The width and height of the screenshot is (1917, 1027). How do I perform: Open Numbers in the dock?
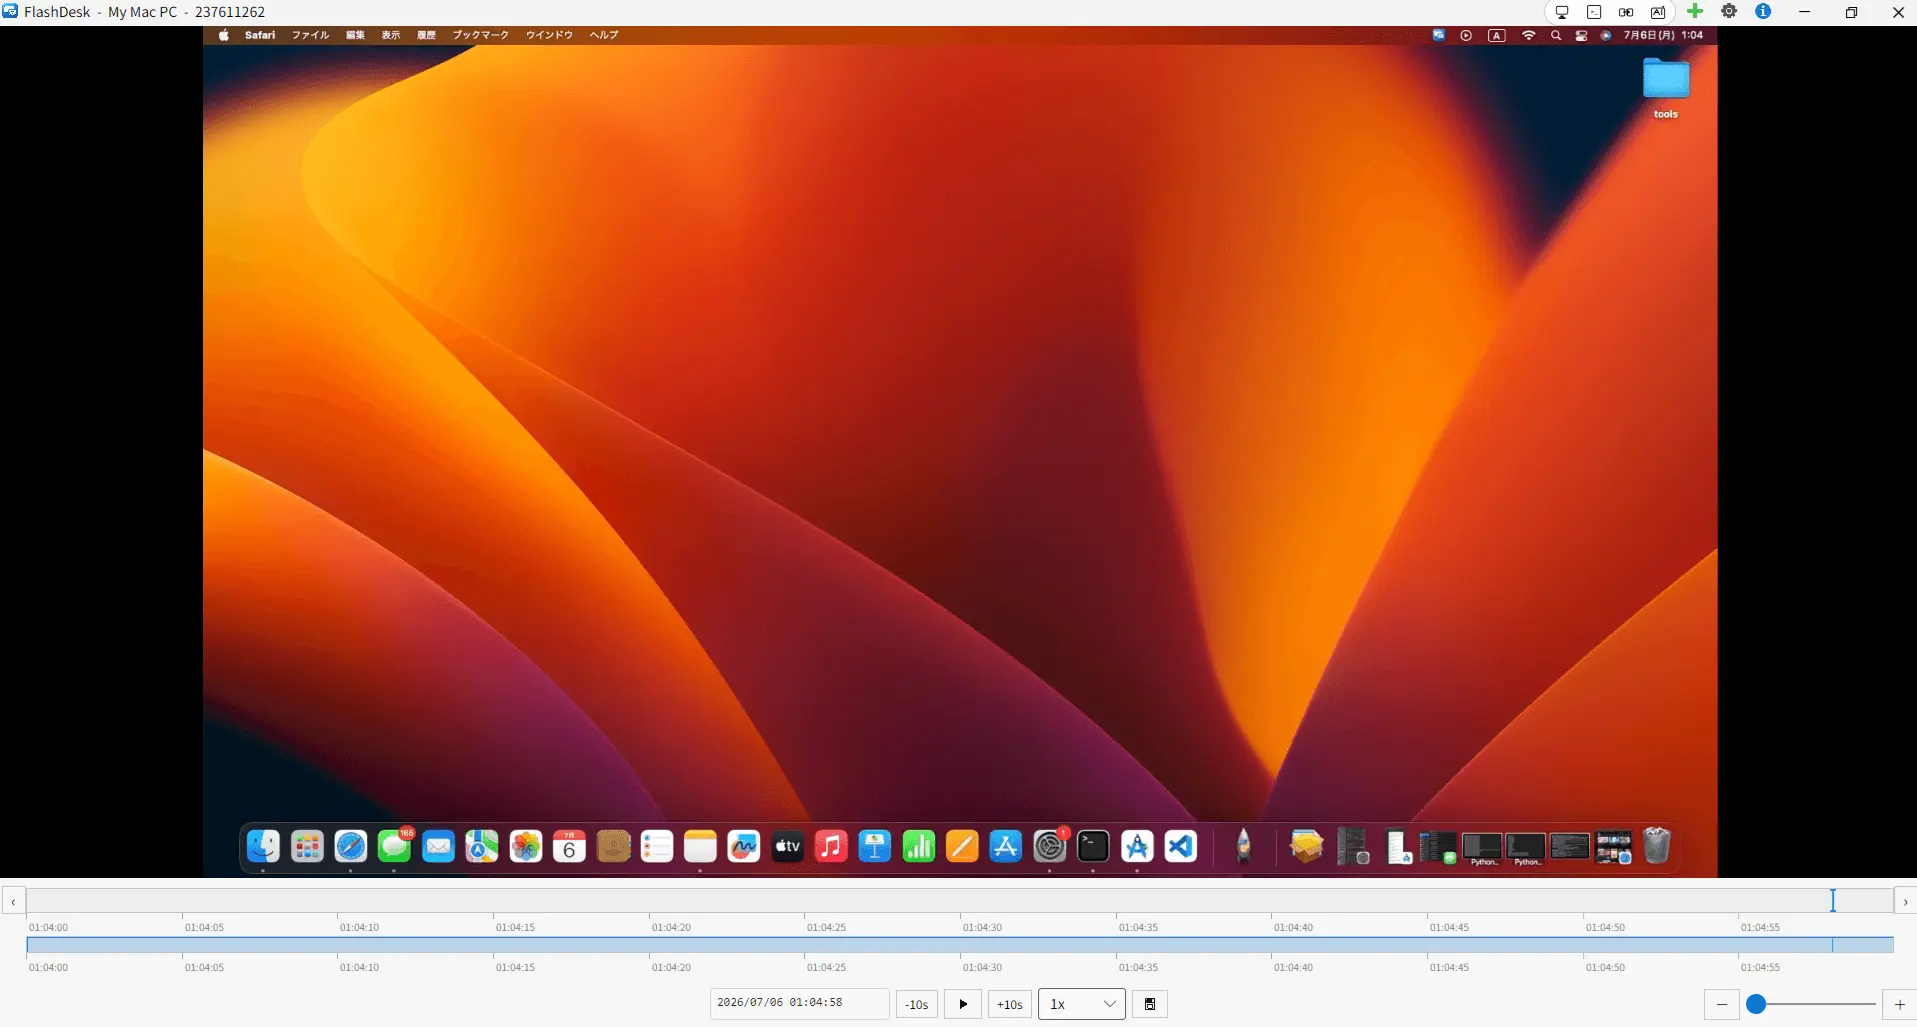(x=918, y=847)
